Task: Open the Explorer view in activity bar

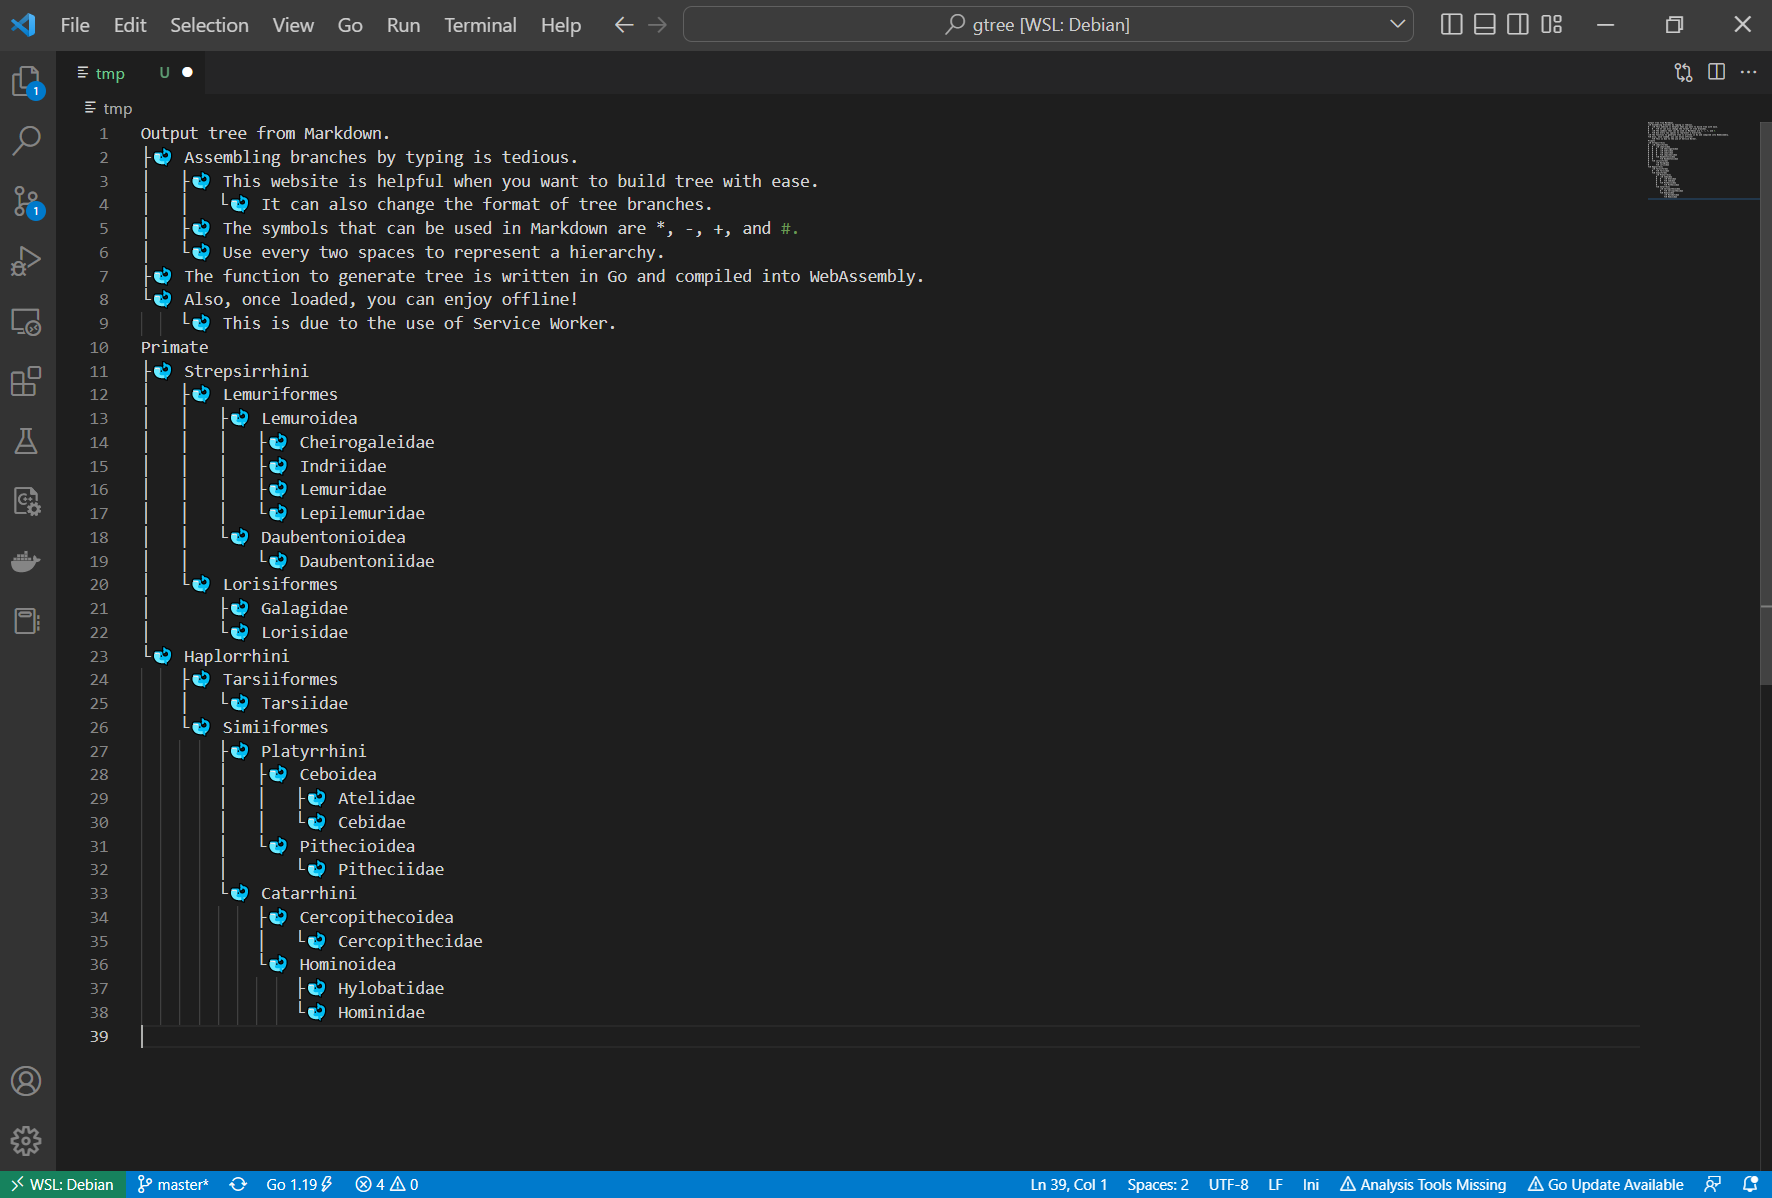Action: (27, 81)
